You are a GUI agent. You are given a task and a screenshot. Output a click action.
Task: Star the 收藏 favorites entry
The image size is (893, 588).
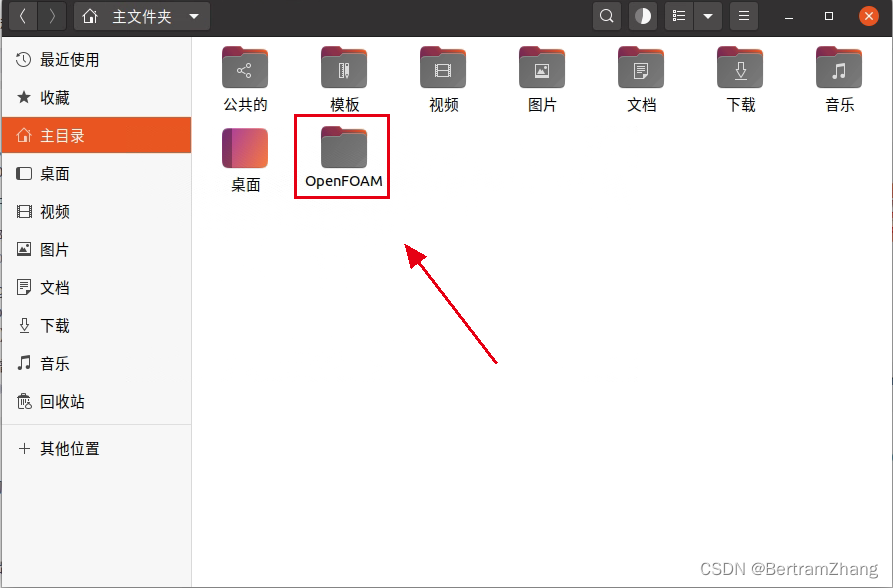point(55,98)
